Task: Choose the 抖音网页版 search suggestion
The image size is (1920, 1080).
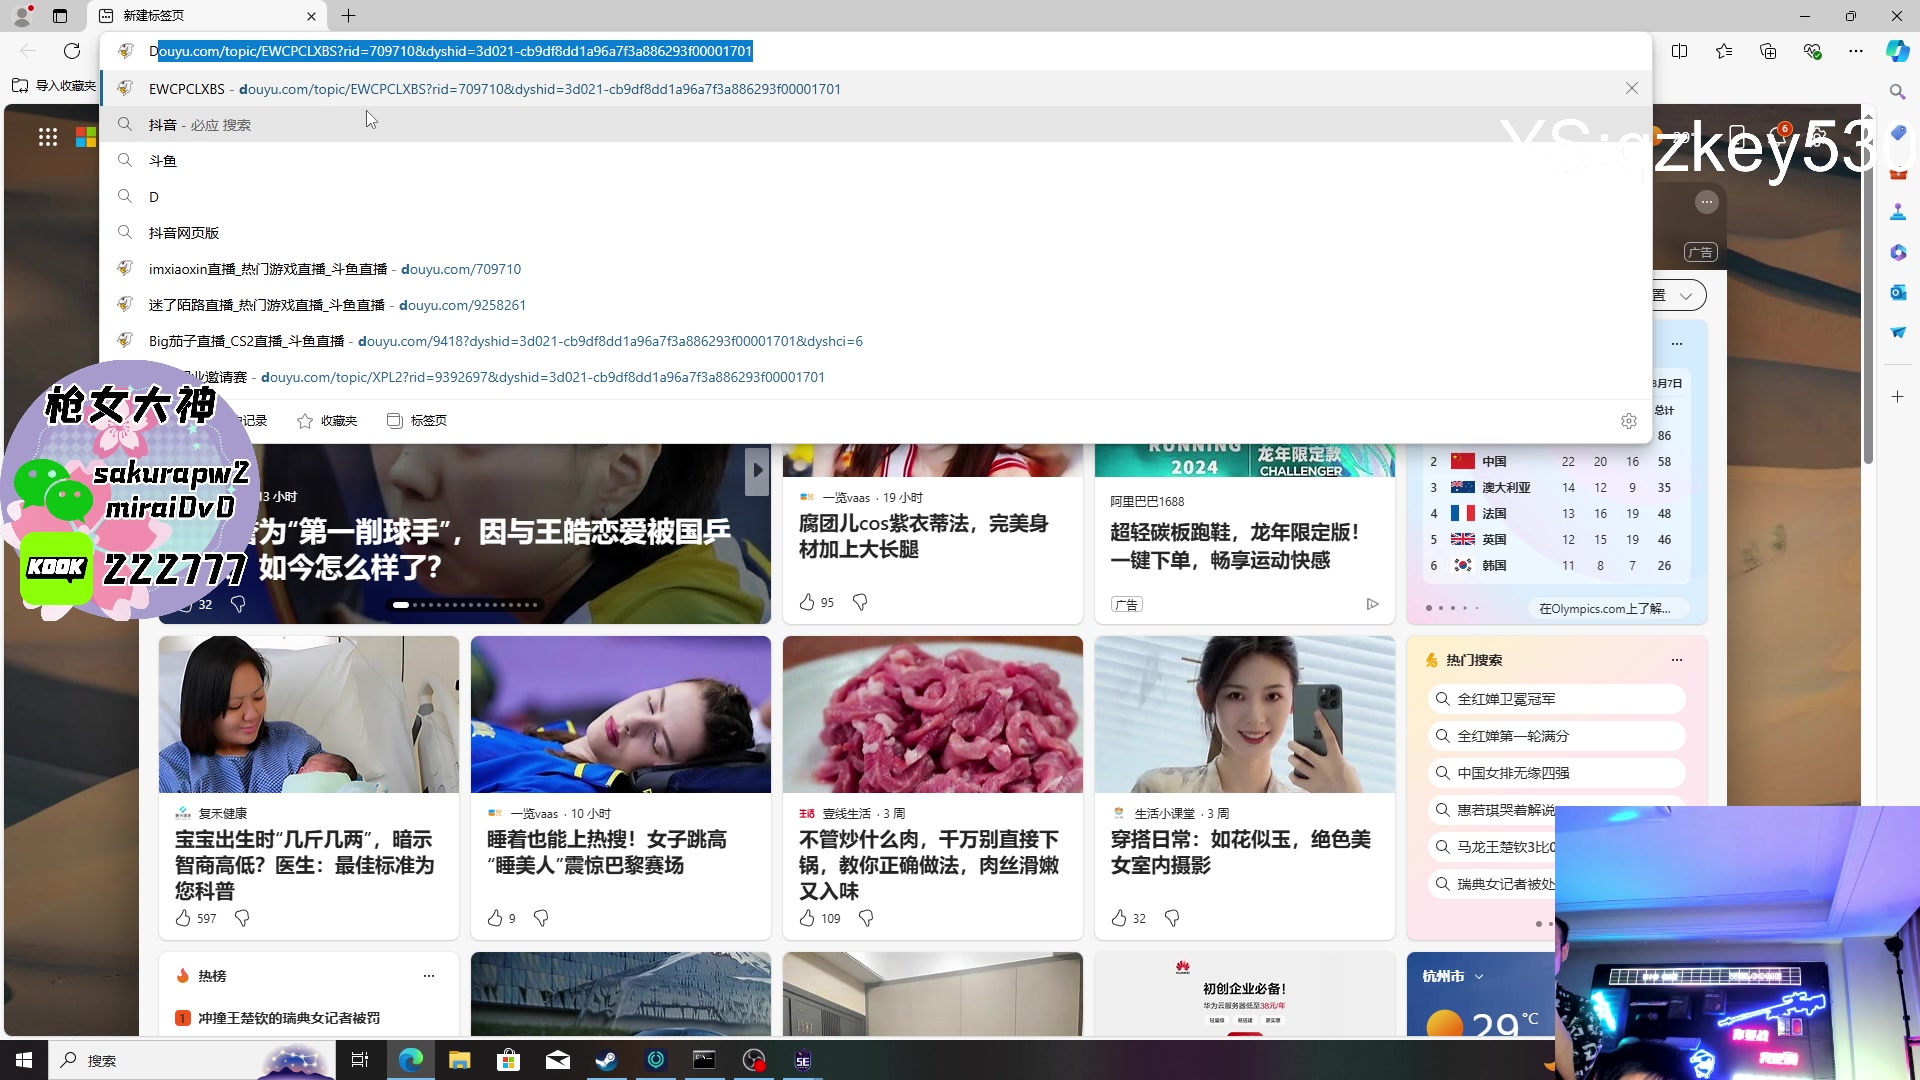Action: click(876, 233)
